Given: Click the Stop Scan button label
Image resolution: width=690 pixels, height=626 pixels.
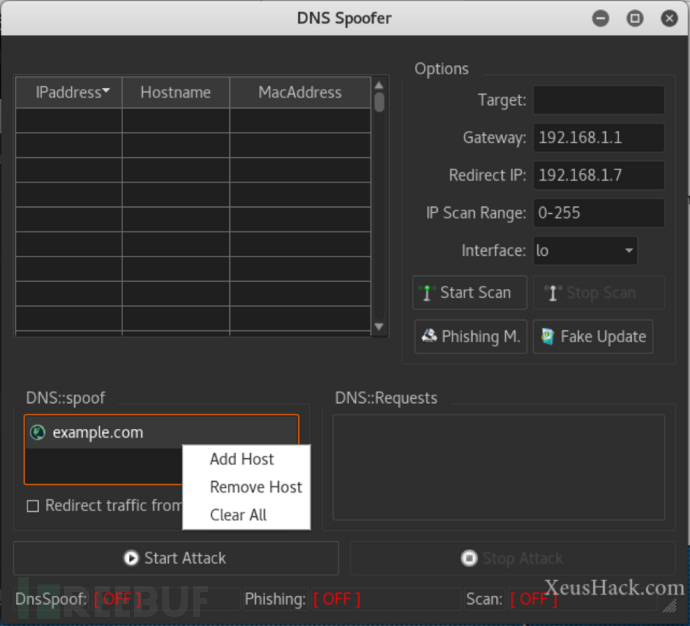Looking at the screenshot, I should pos(601,293).
